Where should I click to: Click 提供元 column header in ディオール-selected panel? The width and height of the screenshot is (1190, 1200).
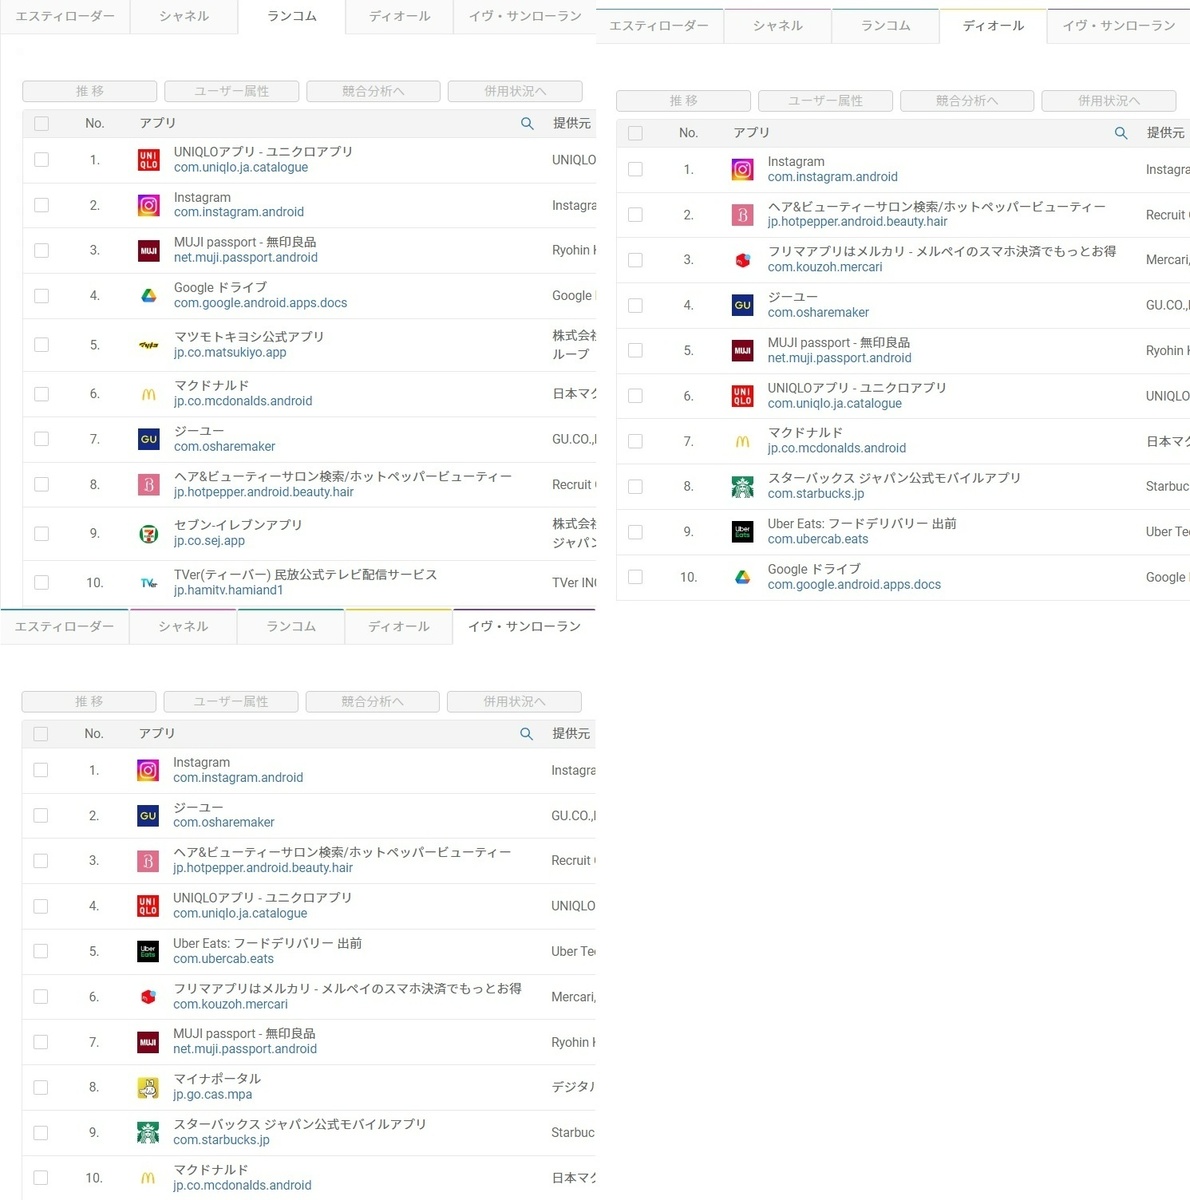(x=1165, y=133)
